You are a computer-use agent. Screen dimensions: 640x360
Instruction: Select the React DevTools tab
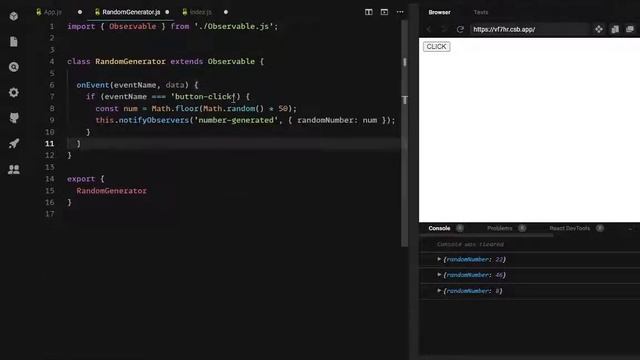point(569,228)
